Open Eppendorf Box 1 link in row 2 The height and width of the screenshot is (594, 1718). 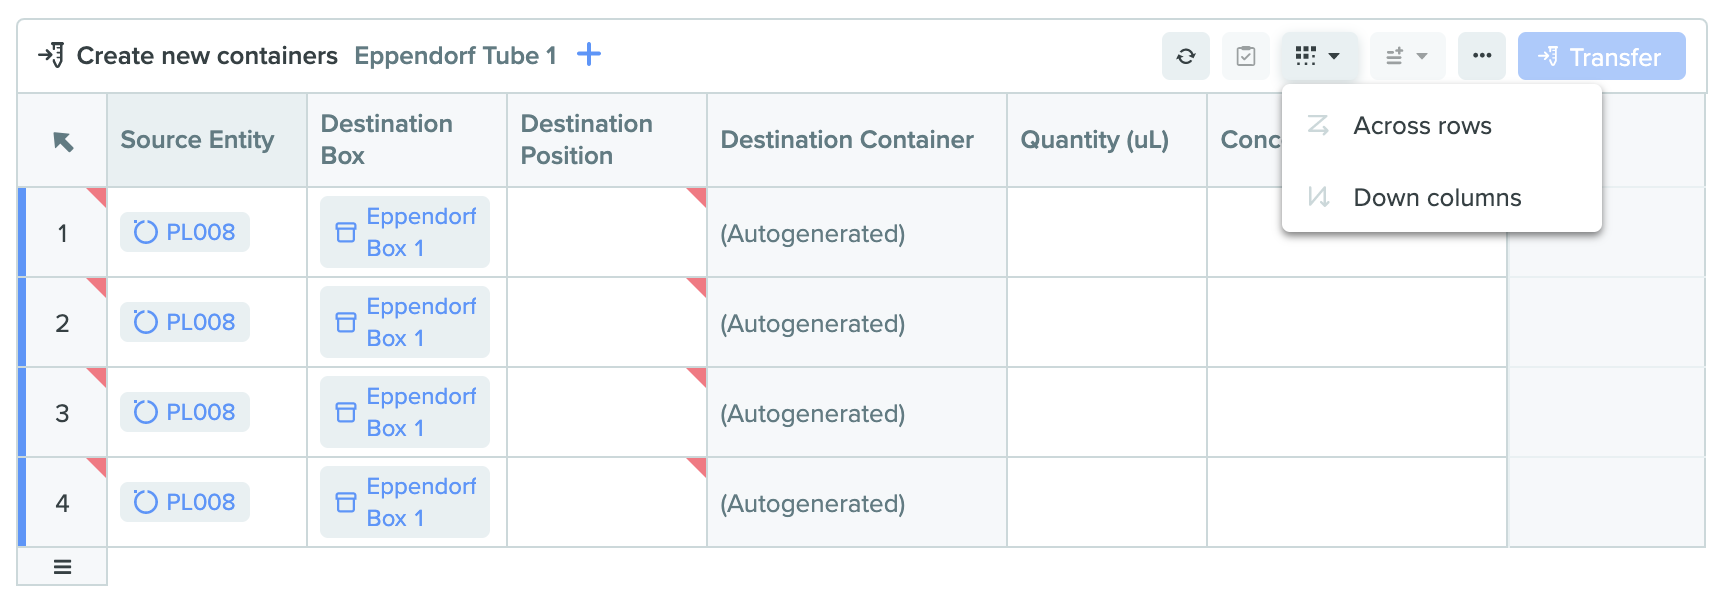[x=405, y=322]
